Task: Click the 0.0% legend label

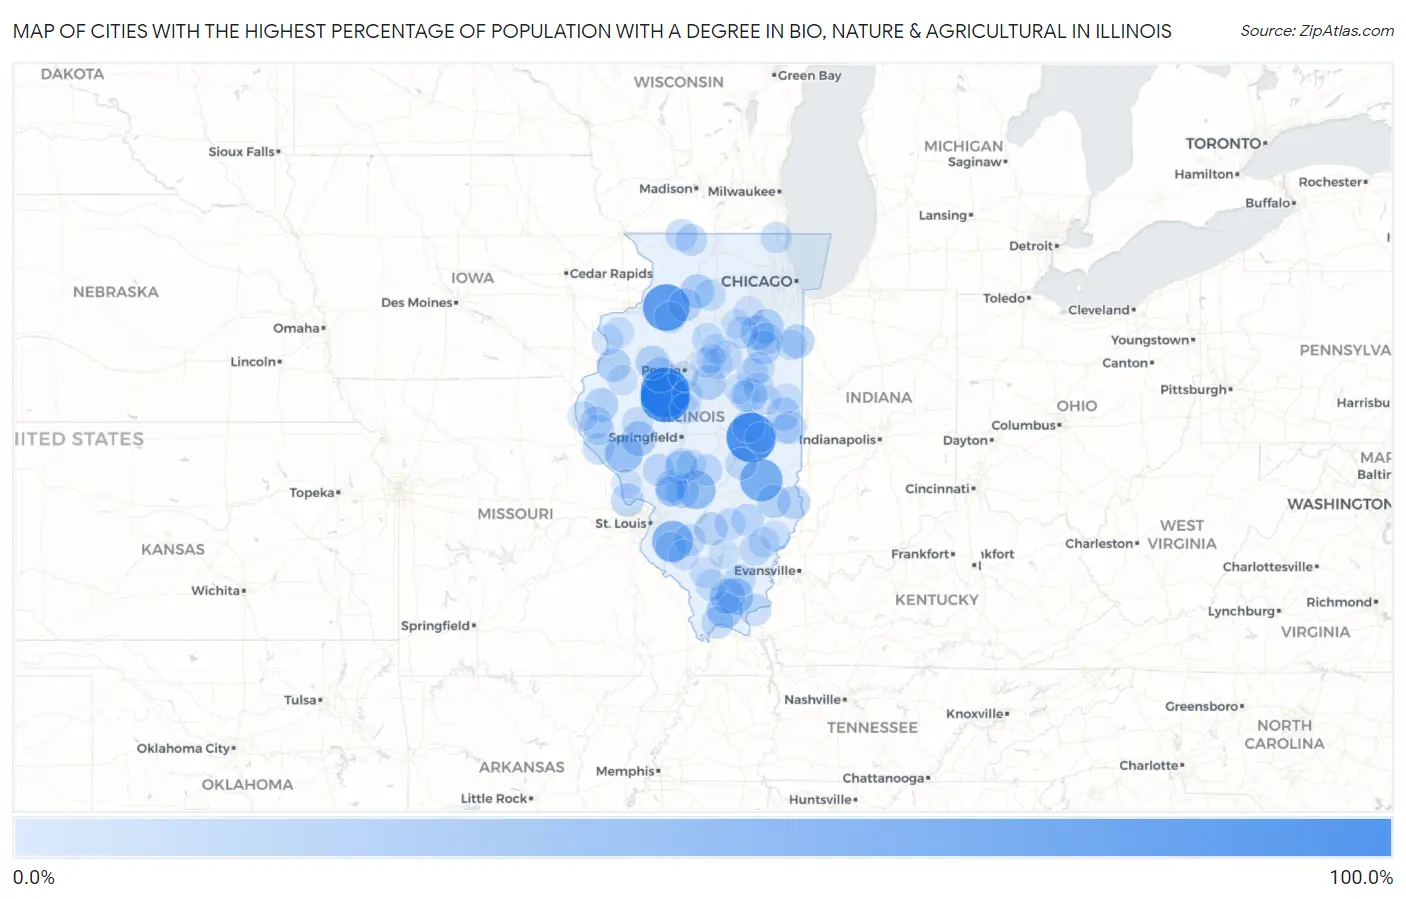Action: 34,878
